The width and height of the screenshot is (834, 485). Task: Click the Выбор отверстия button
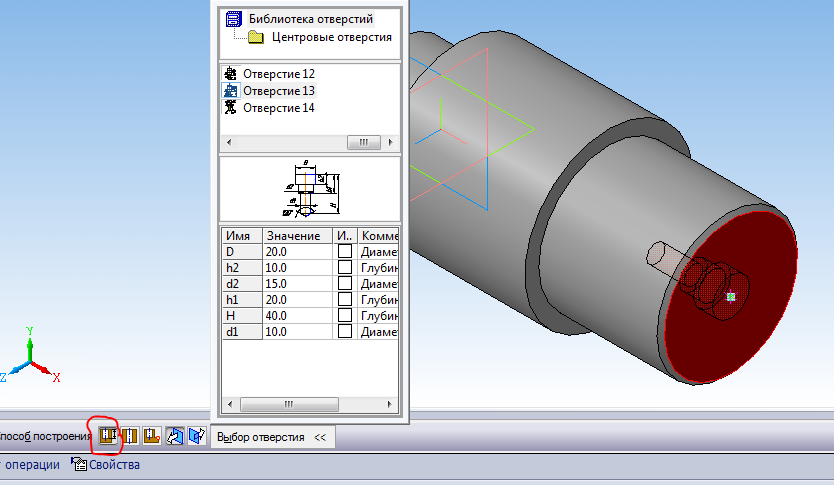coord(261,437)
